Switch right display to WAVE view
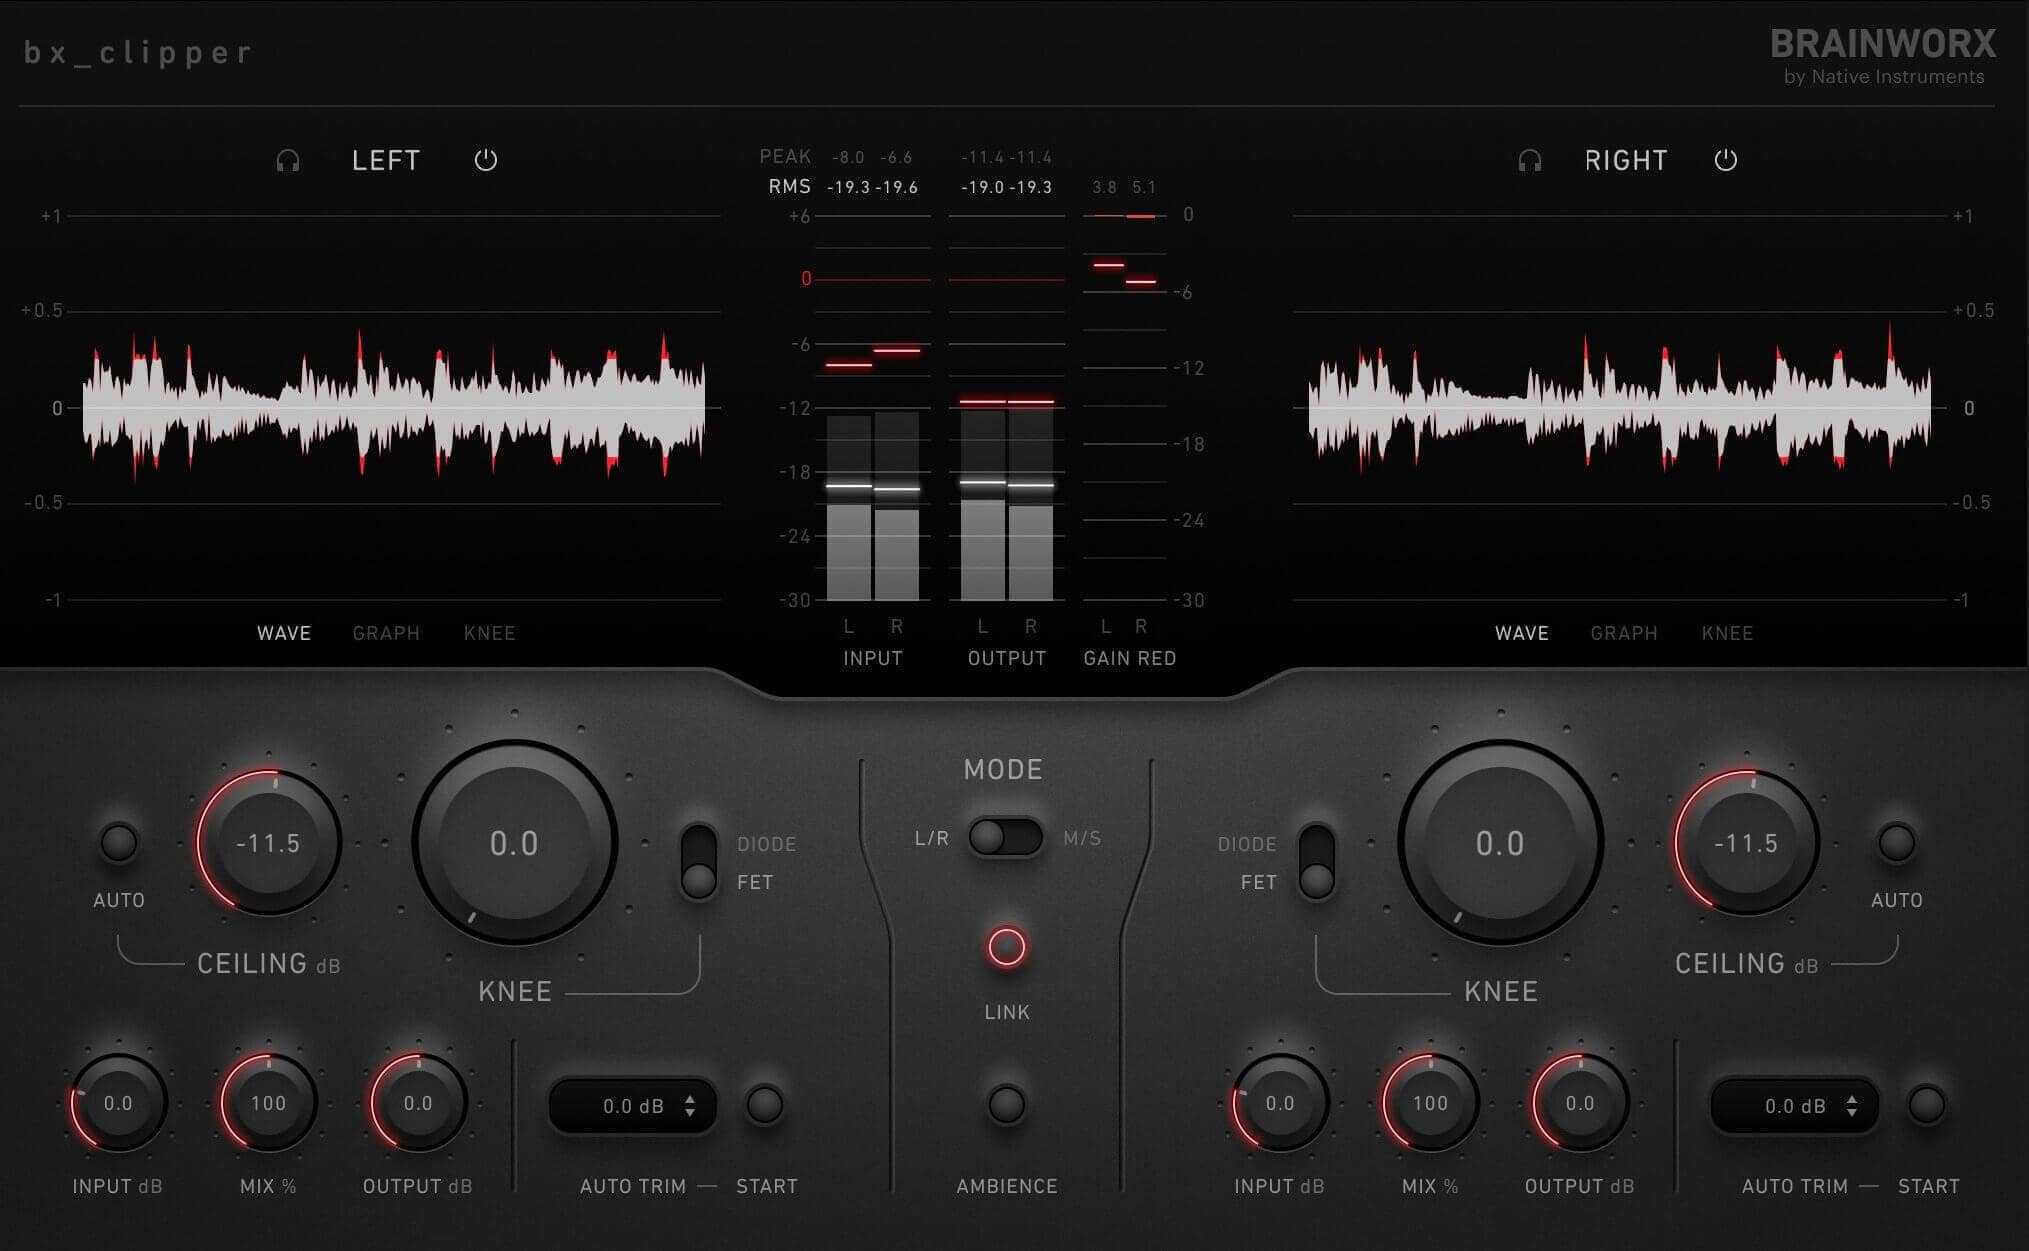Image resolution: width=2029 pixels, height=1251 pixels. pos(1522,633)
